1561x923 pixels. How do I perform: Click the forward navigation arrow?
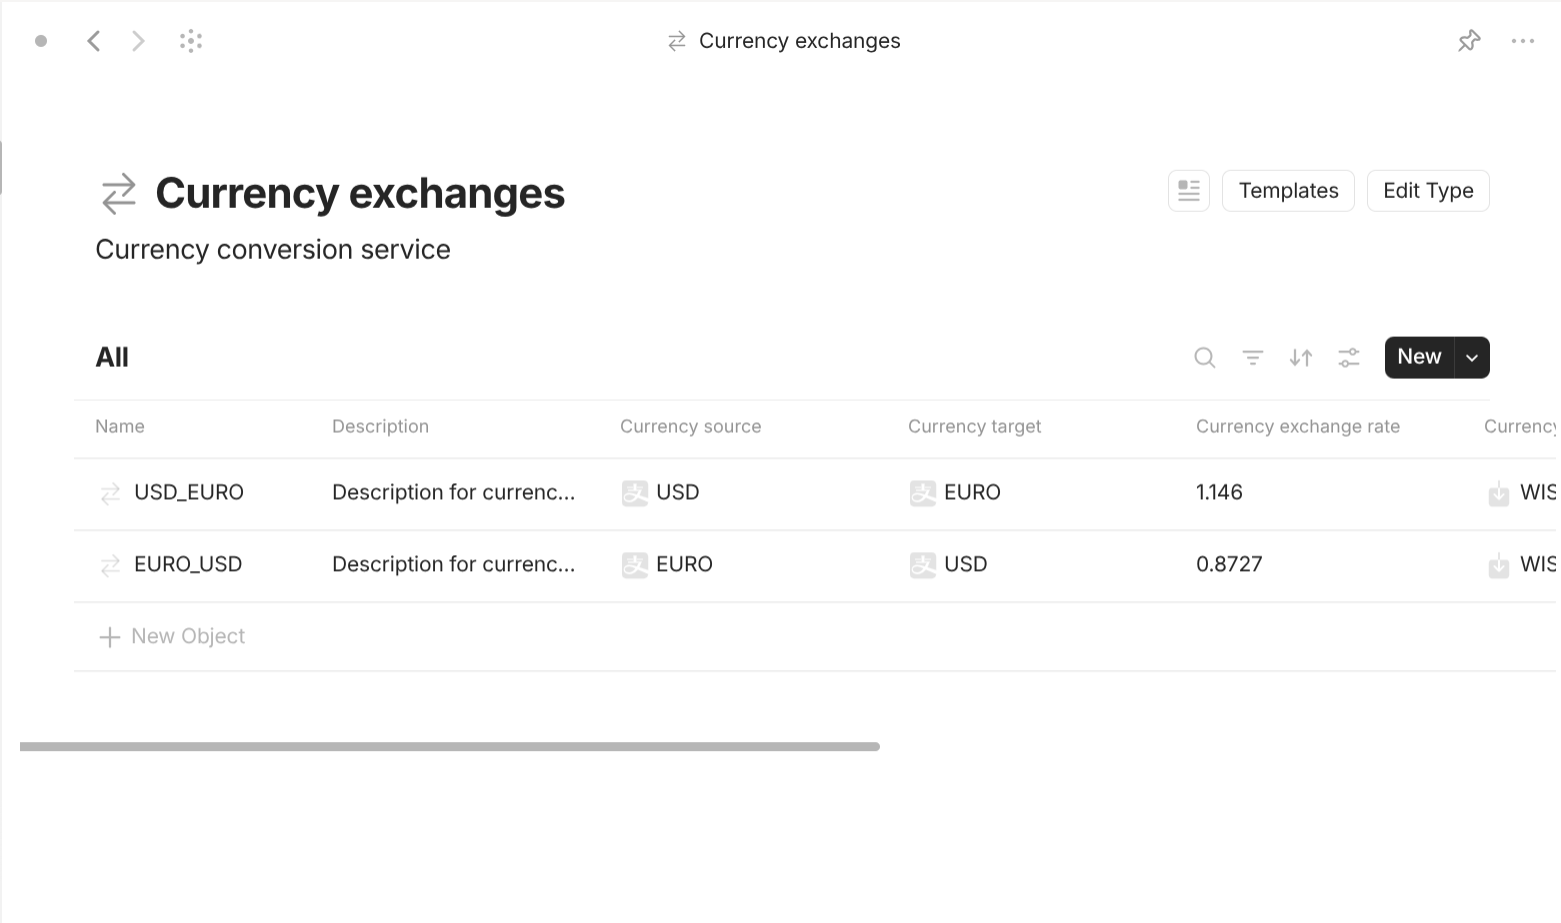pyautogui.click(x=138, y=40)
